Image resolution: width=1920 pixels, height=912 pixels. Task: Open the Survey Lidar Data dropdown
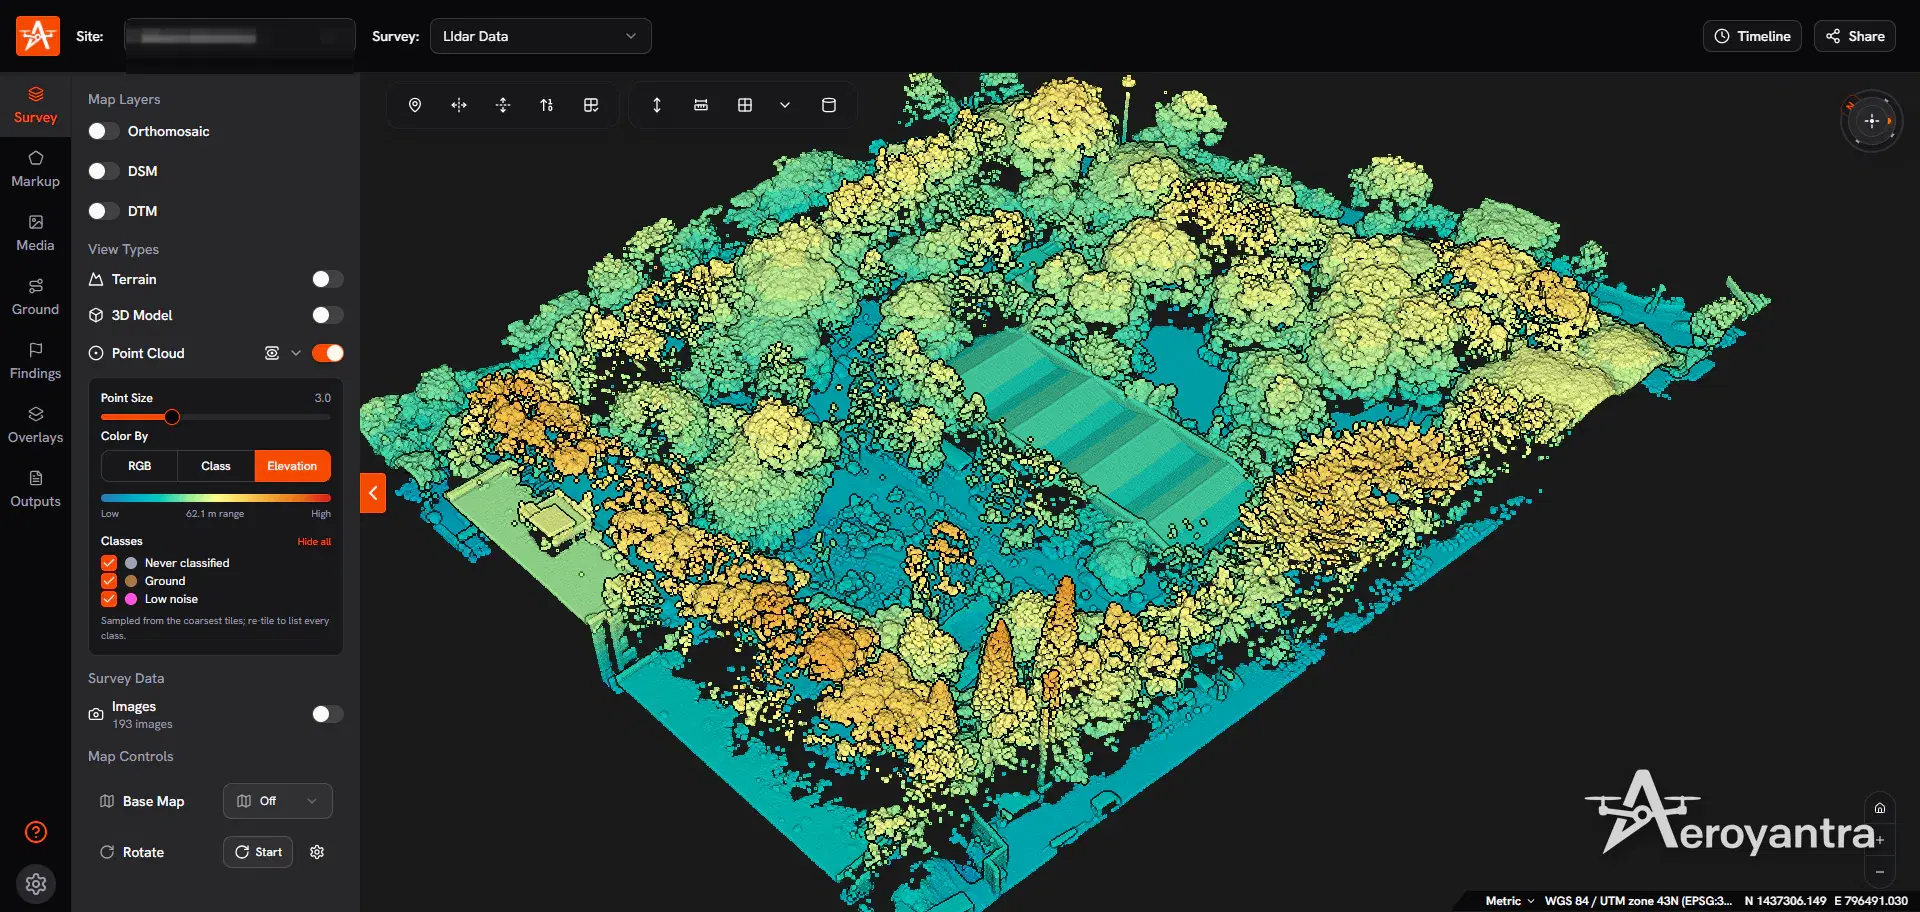(540, 36)
